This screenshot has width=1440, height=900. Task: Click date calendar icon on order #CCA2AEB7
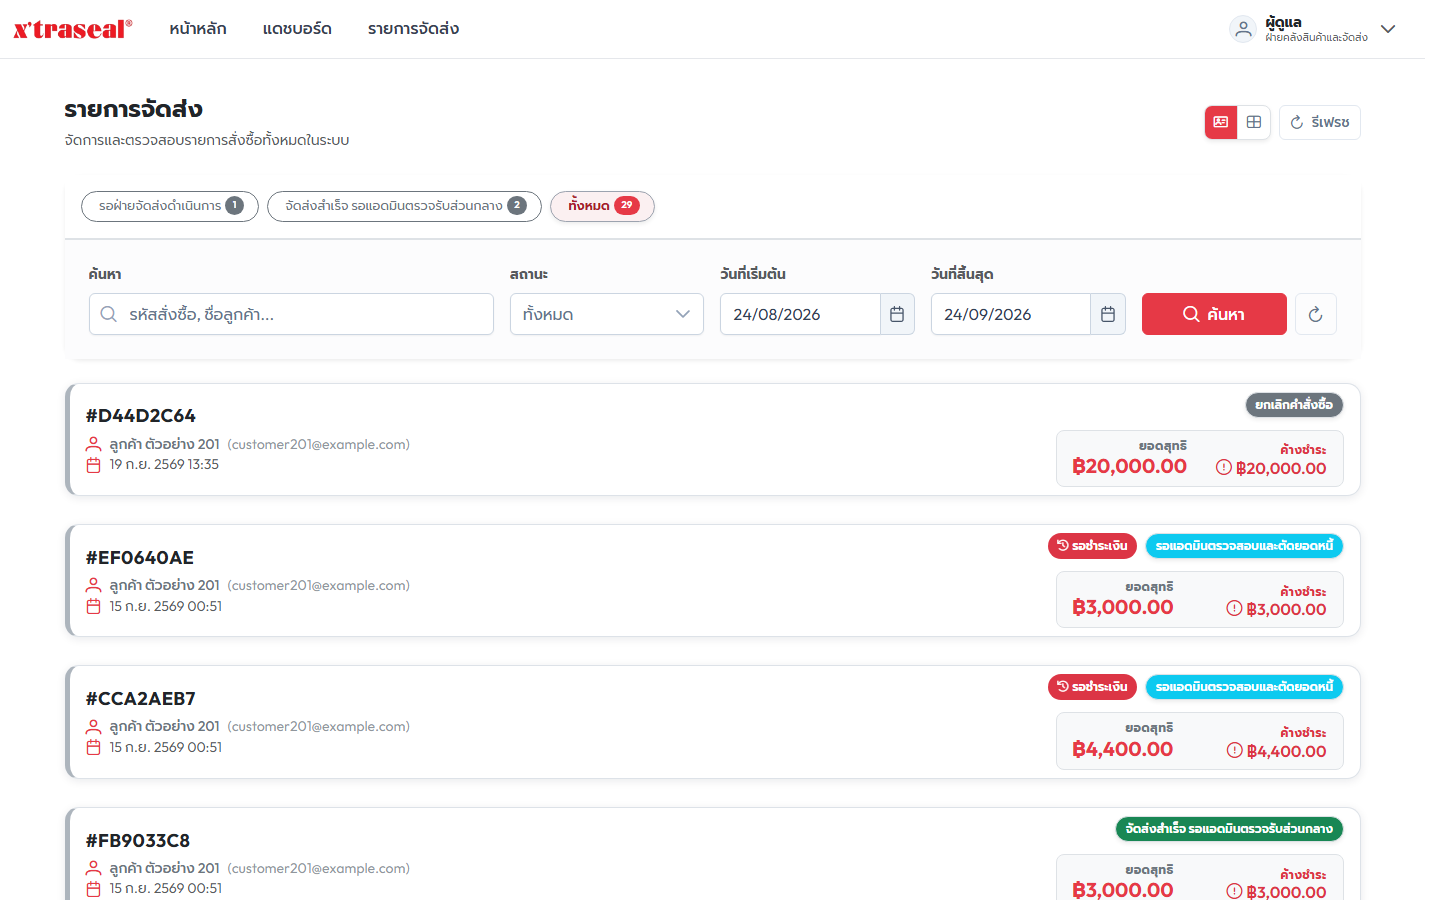coord(93,748)
